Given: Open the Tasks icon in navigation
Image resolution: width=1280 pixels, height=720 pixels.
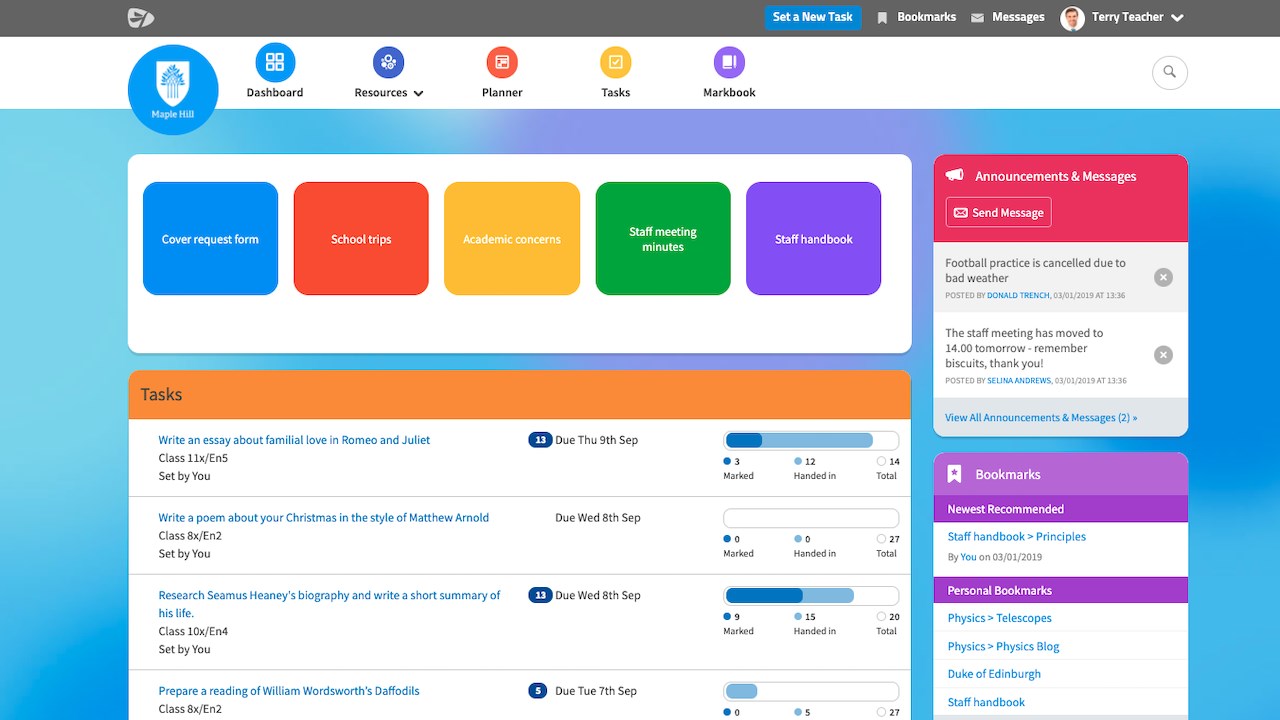Looking at the screenshot, I should pos(615,63).
